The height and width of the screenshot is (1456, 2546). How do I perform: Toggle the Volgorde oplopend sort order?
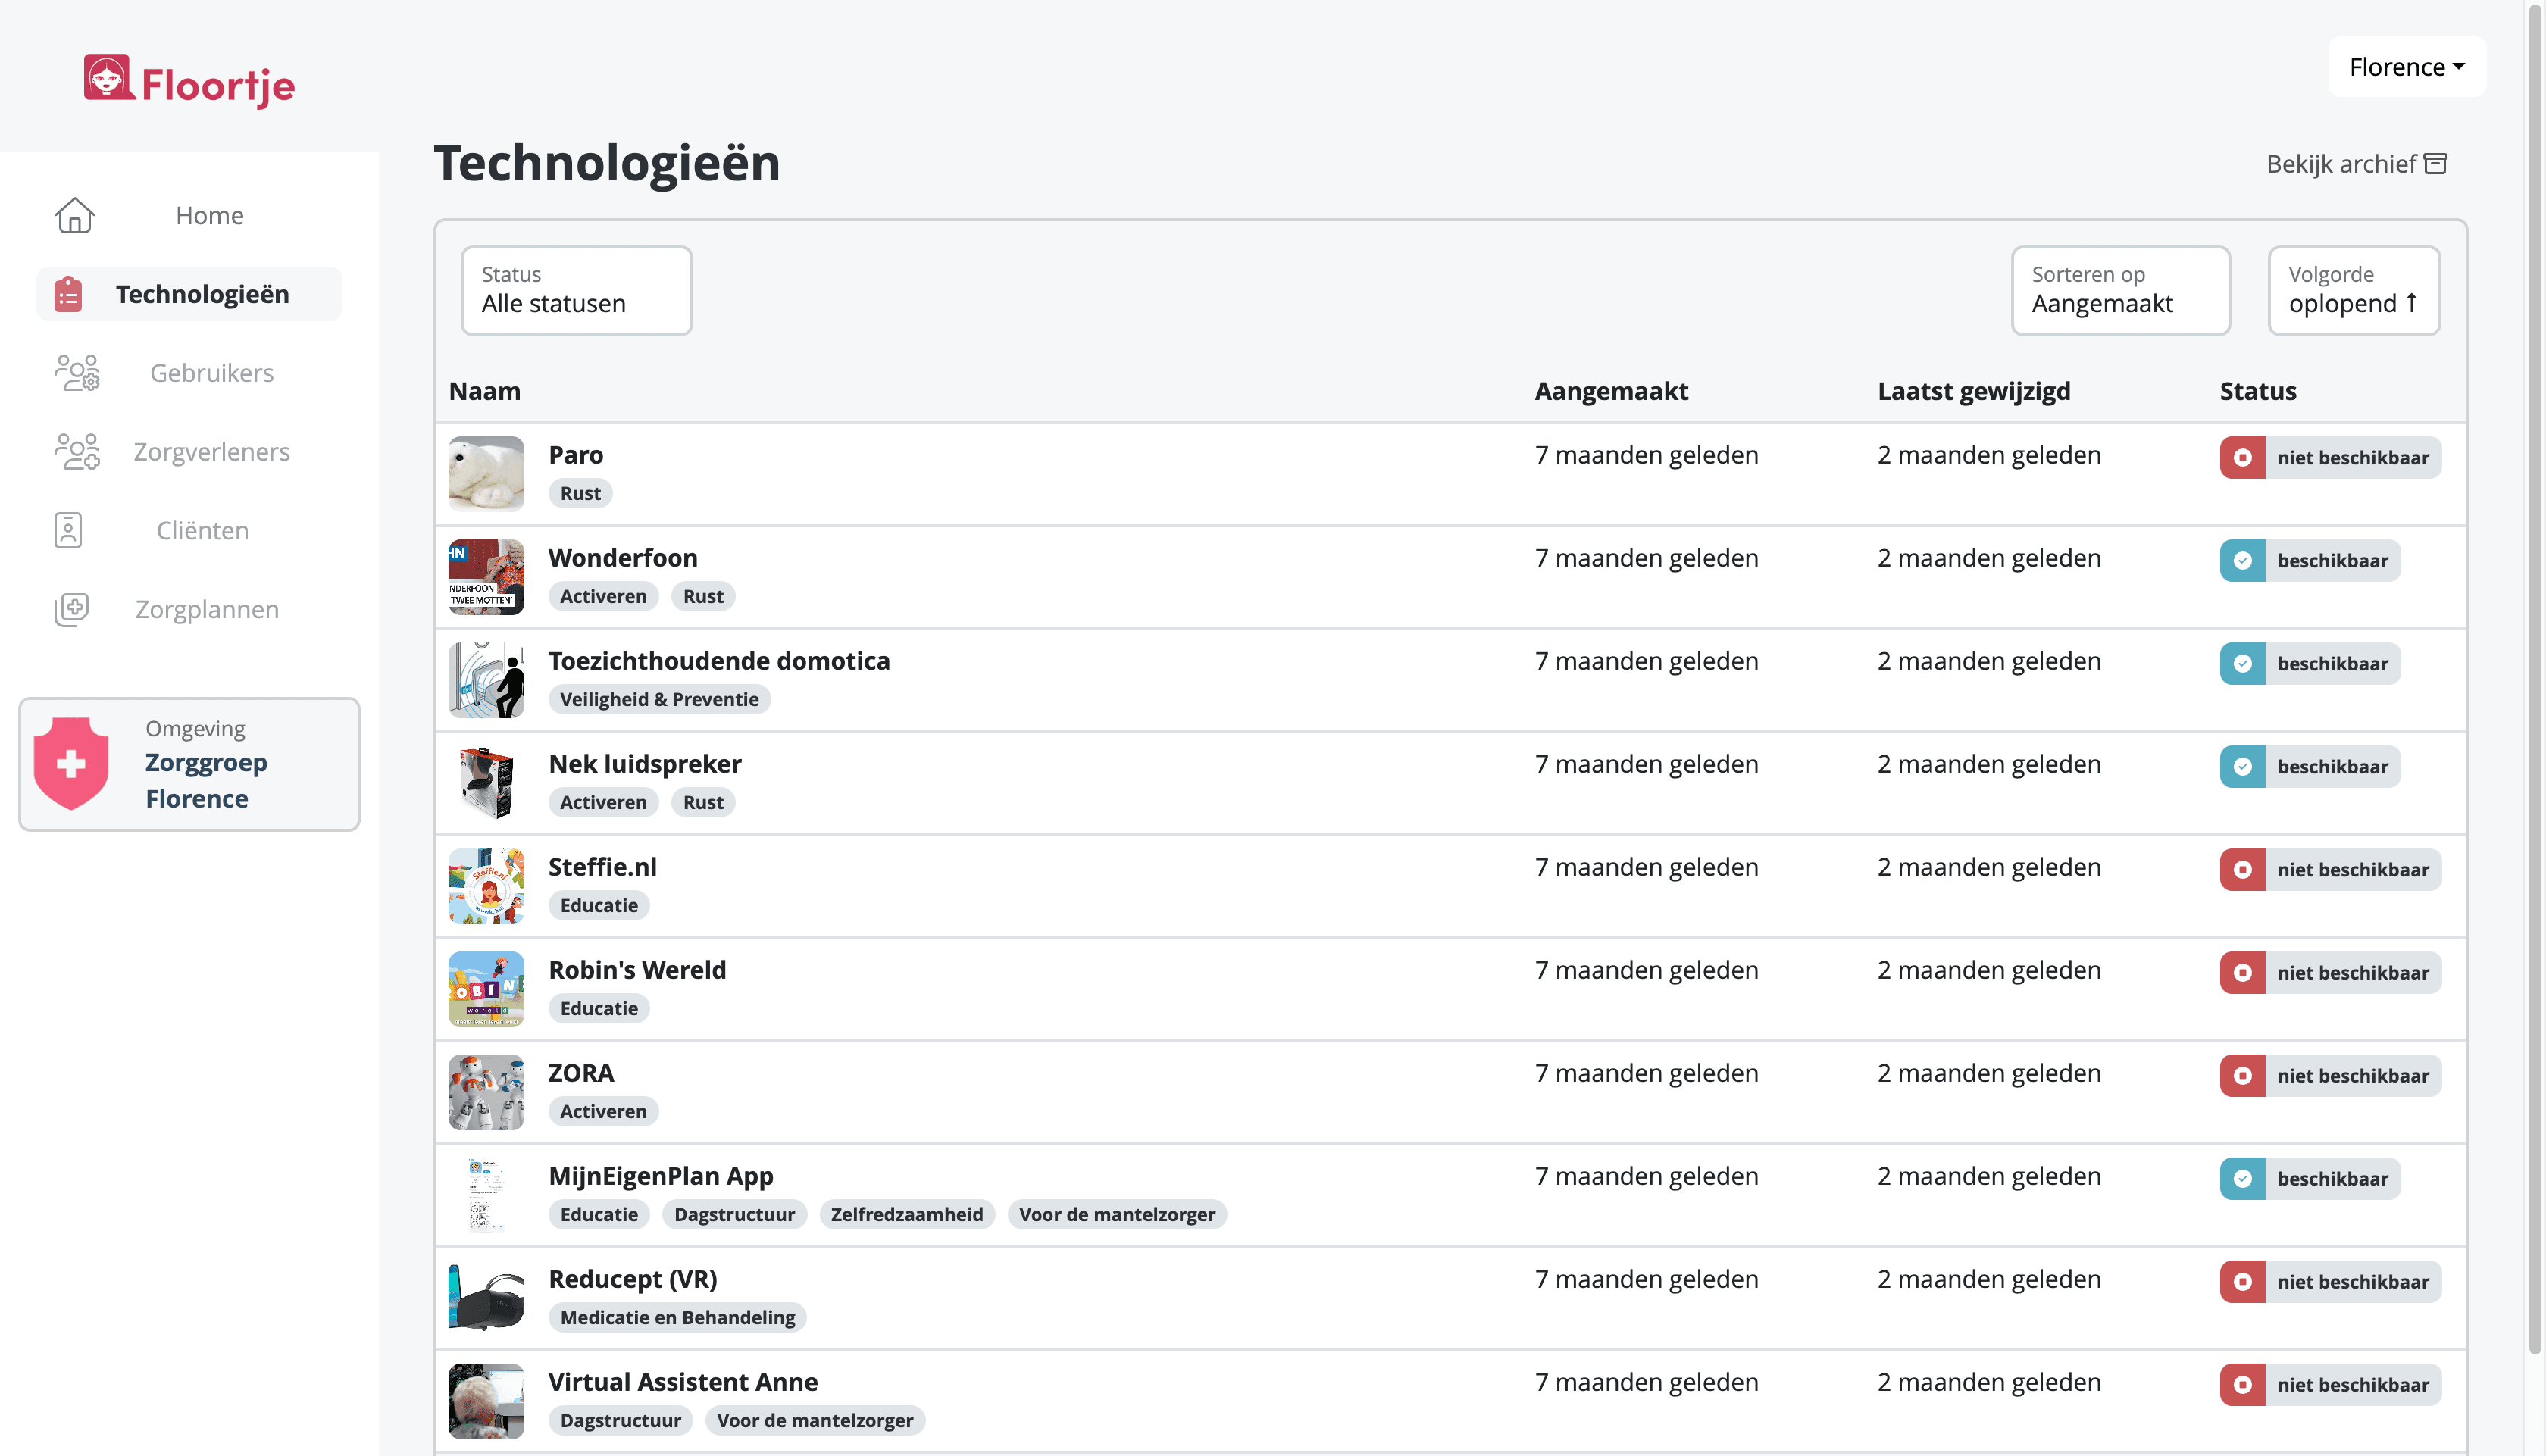(x=2354, y=290)
